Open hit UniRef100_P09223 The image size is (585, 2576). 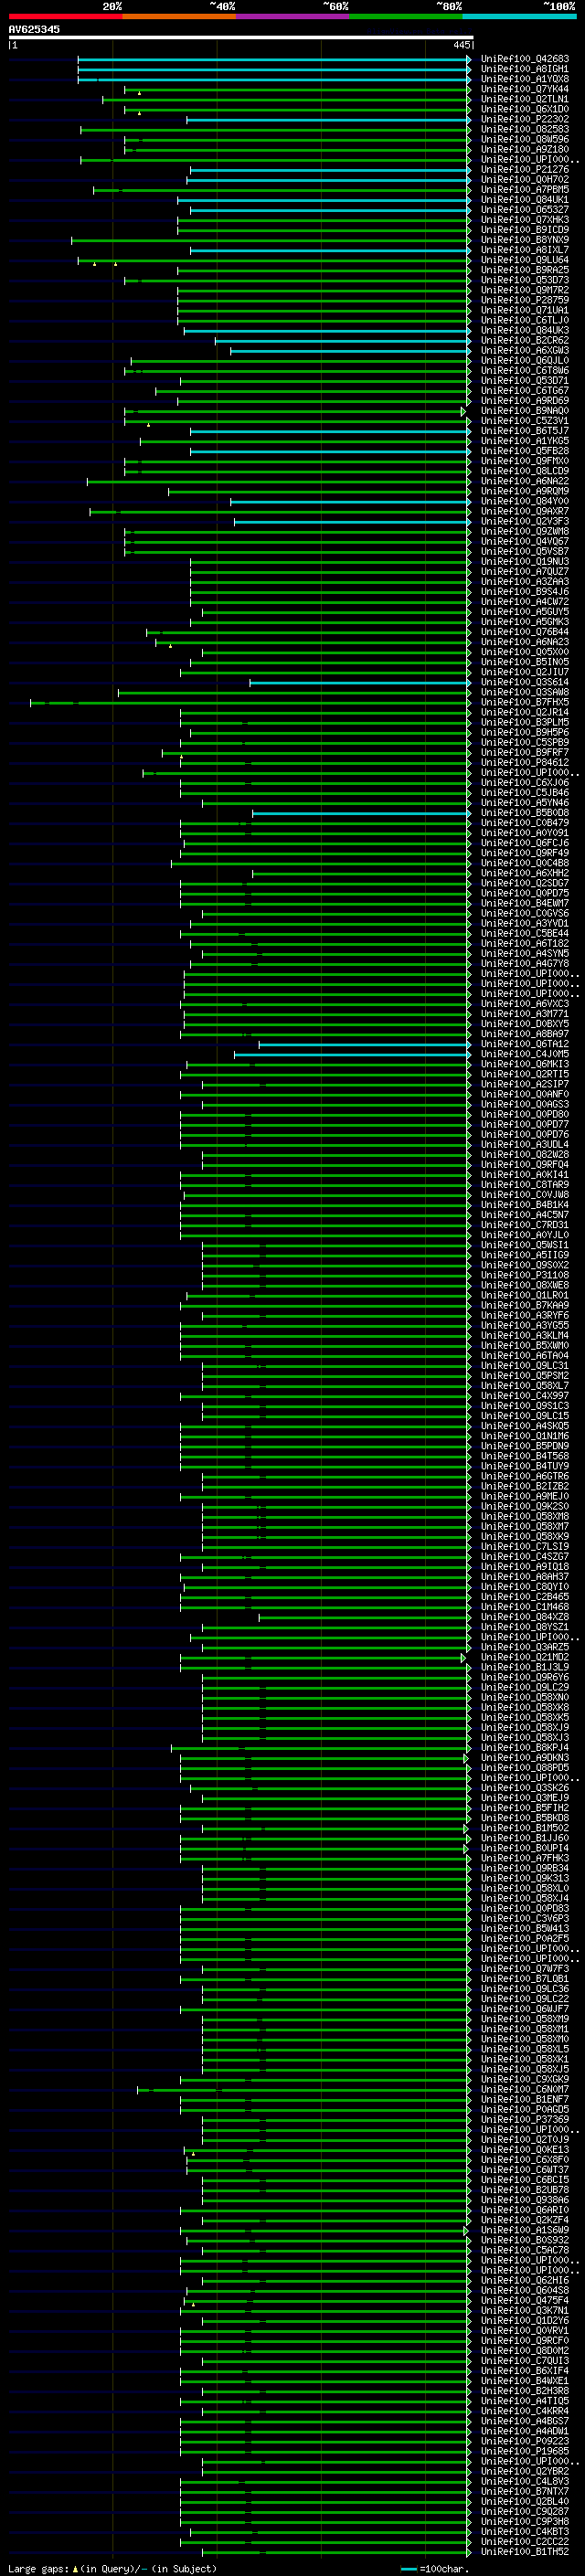point(524,2441)
